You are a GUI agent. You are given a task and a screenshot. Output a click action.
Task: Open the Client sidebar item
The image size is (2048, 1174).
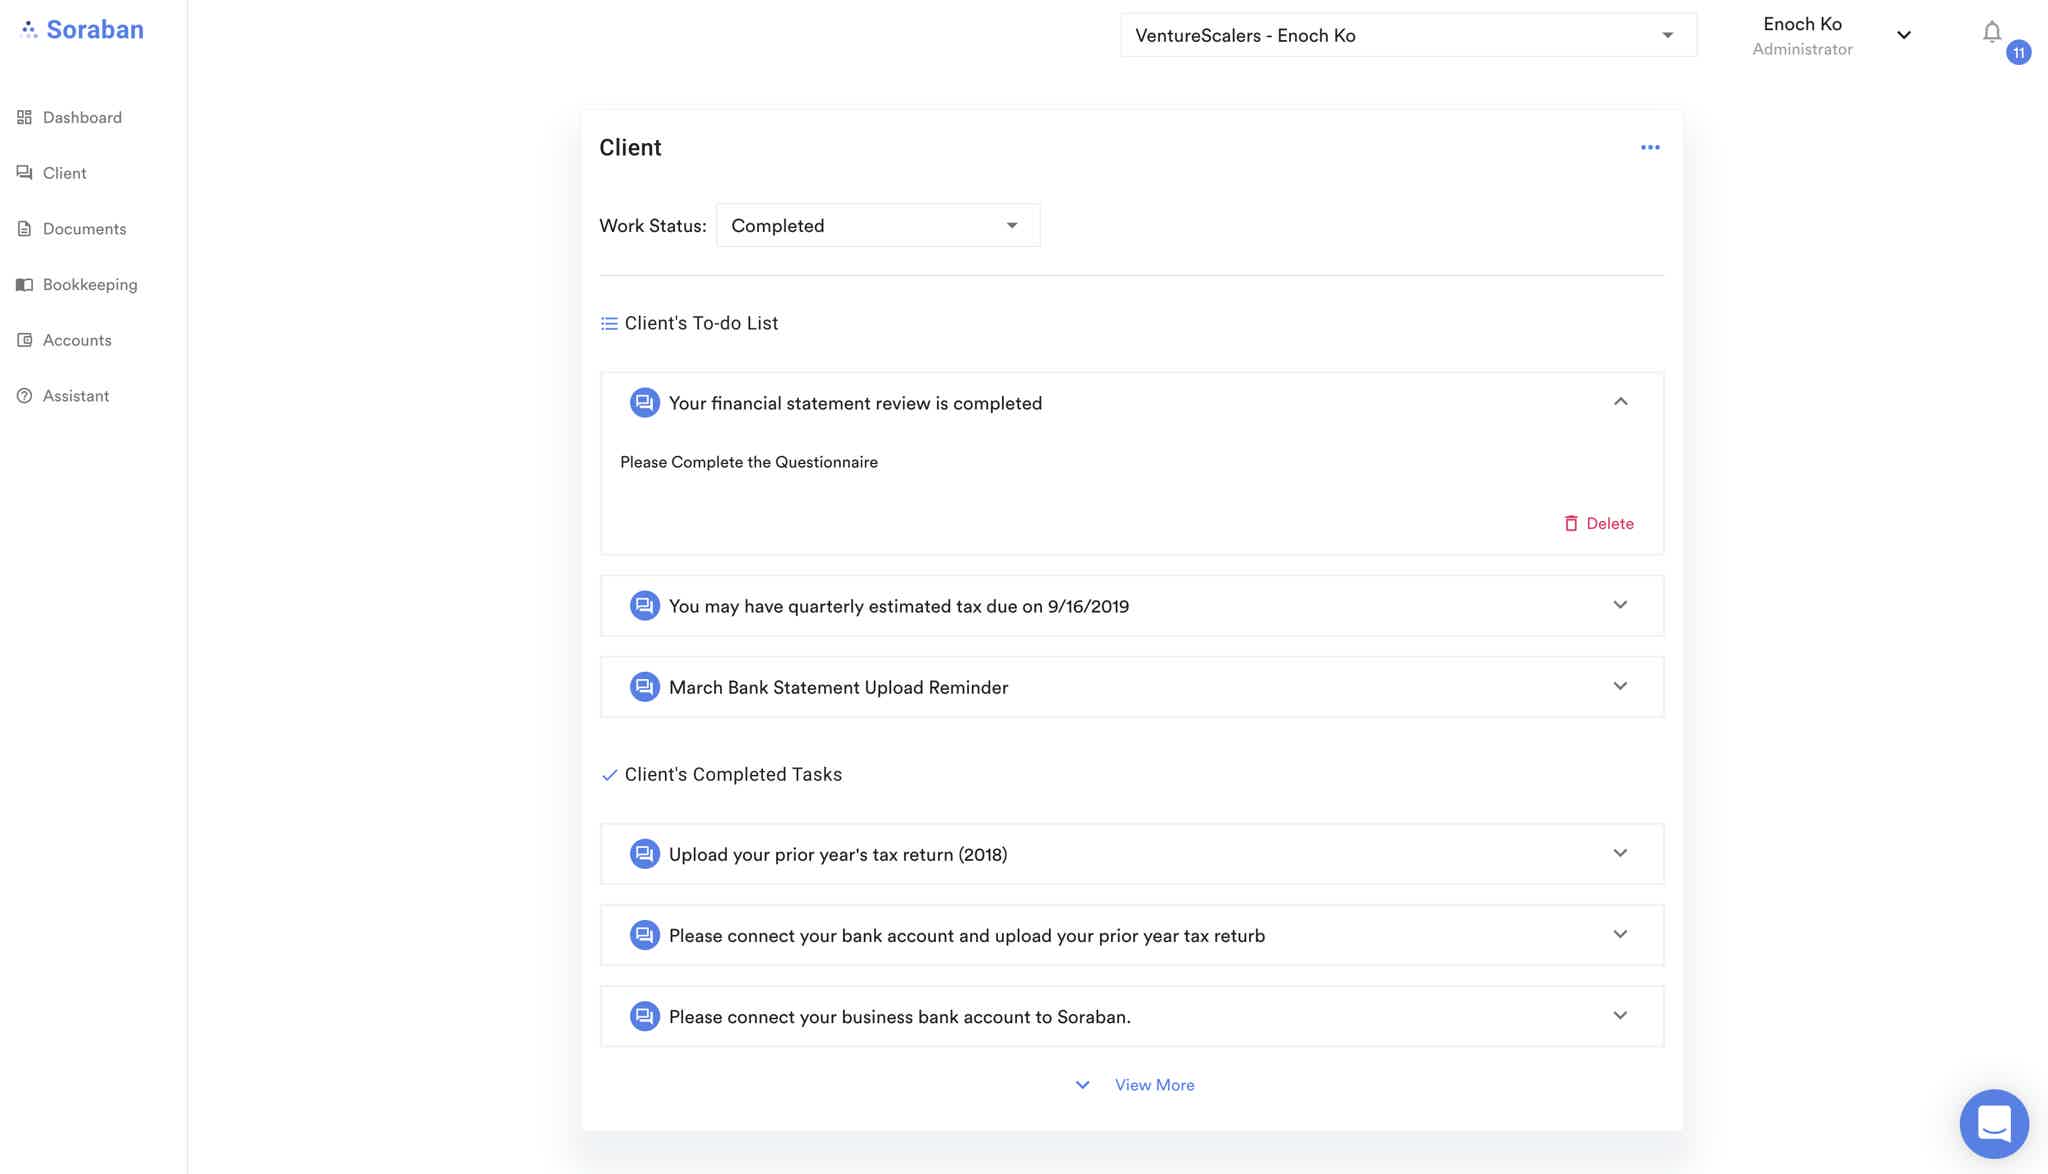tap(51, 173)
